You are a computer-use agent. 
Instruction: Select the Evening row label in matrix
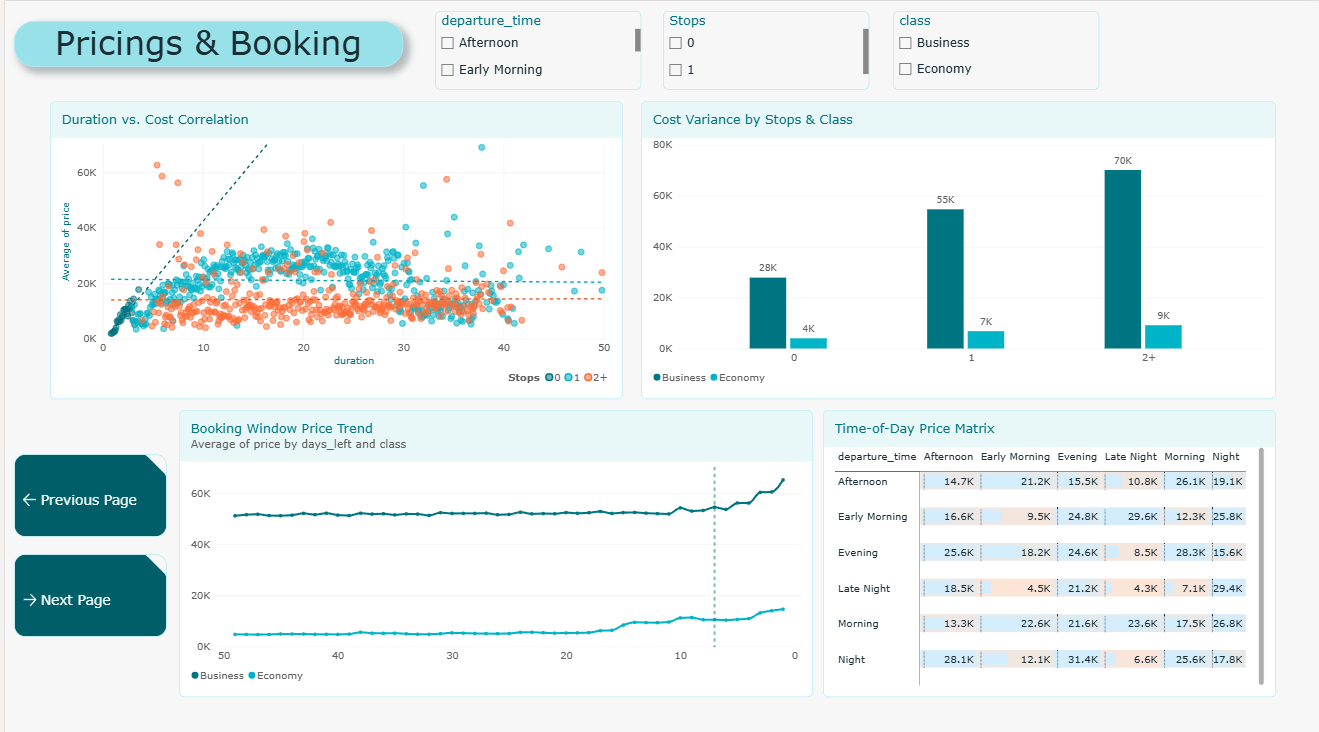858,553
